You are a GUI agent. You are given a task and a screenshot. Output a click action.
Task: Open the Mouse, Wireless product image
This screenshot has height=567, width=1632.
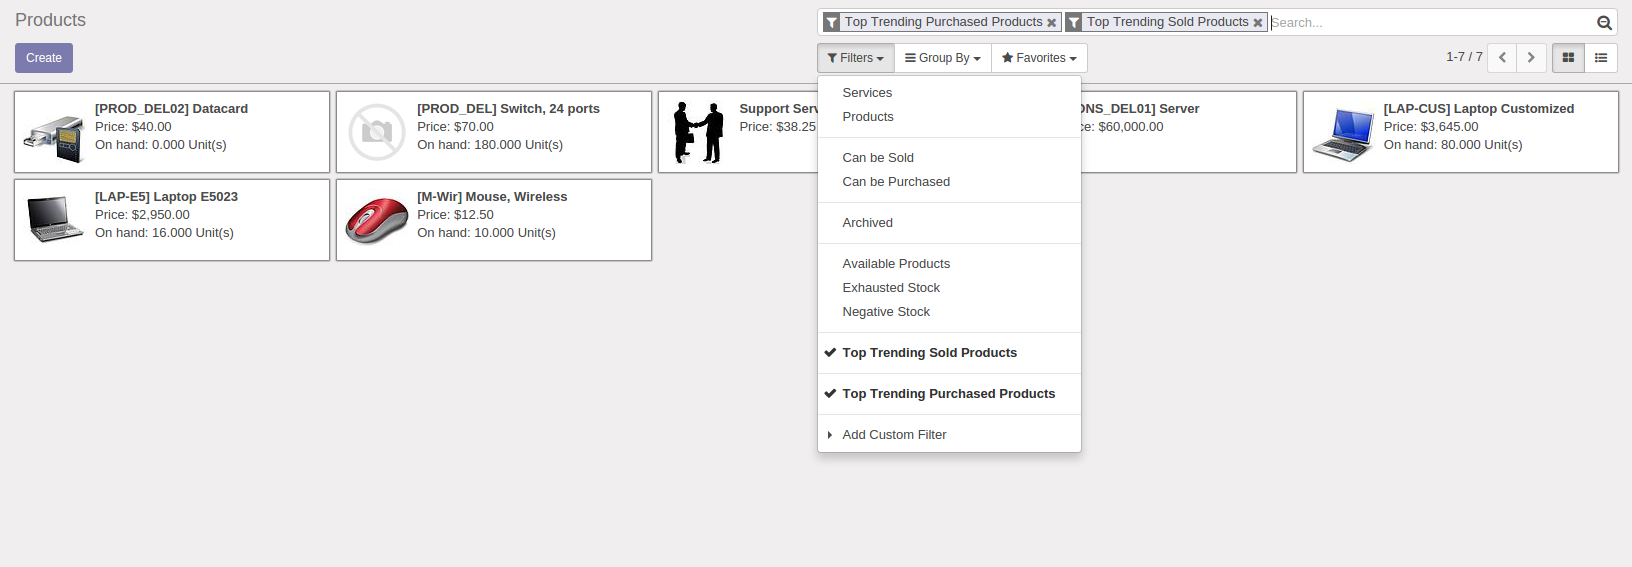coord(377,220)
